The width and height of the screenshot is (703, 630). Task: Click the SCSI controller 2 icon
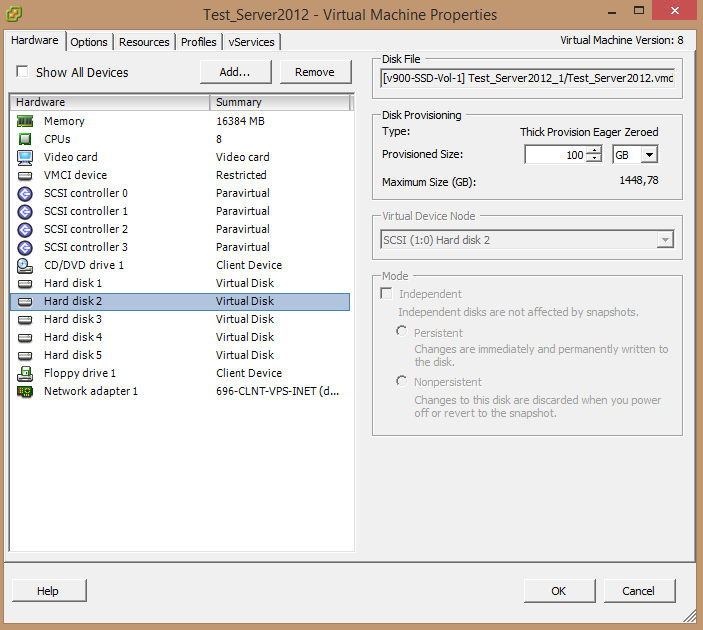pos(25,230)
